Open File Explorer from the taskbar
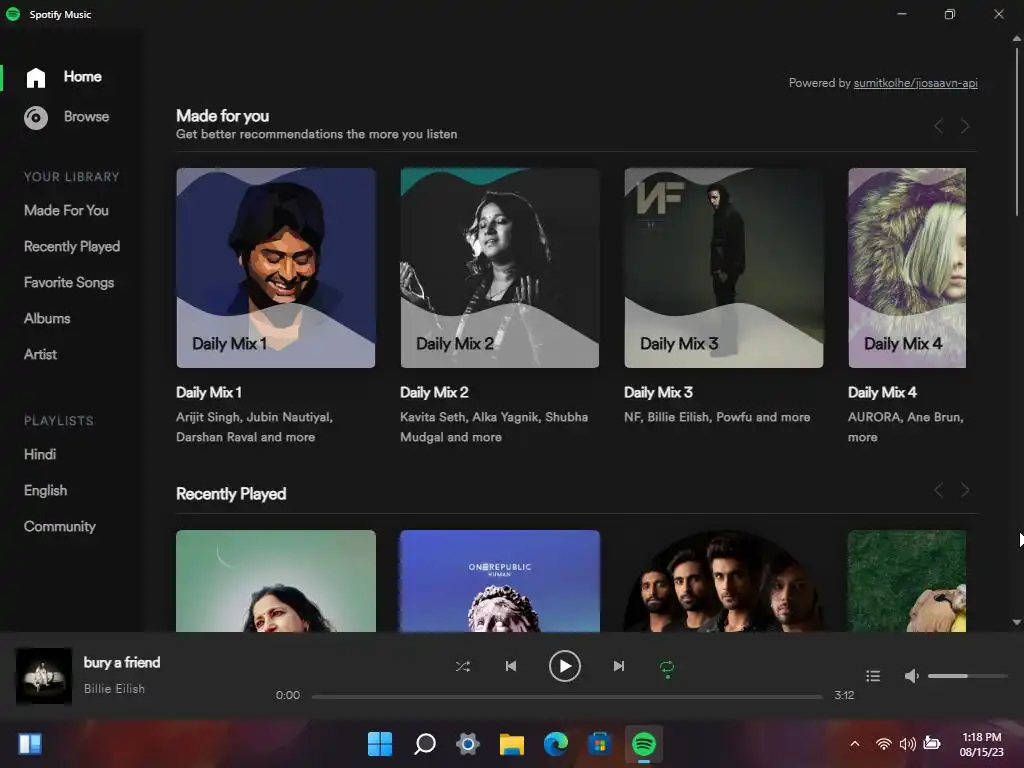This screenshot has height=768, width=1024. 512,744
